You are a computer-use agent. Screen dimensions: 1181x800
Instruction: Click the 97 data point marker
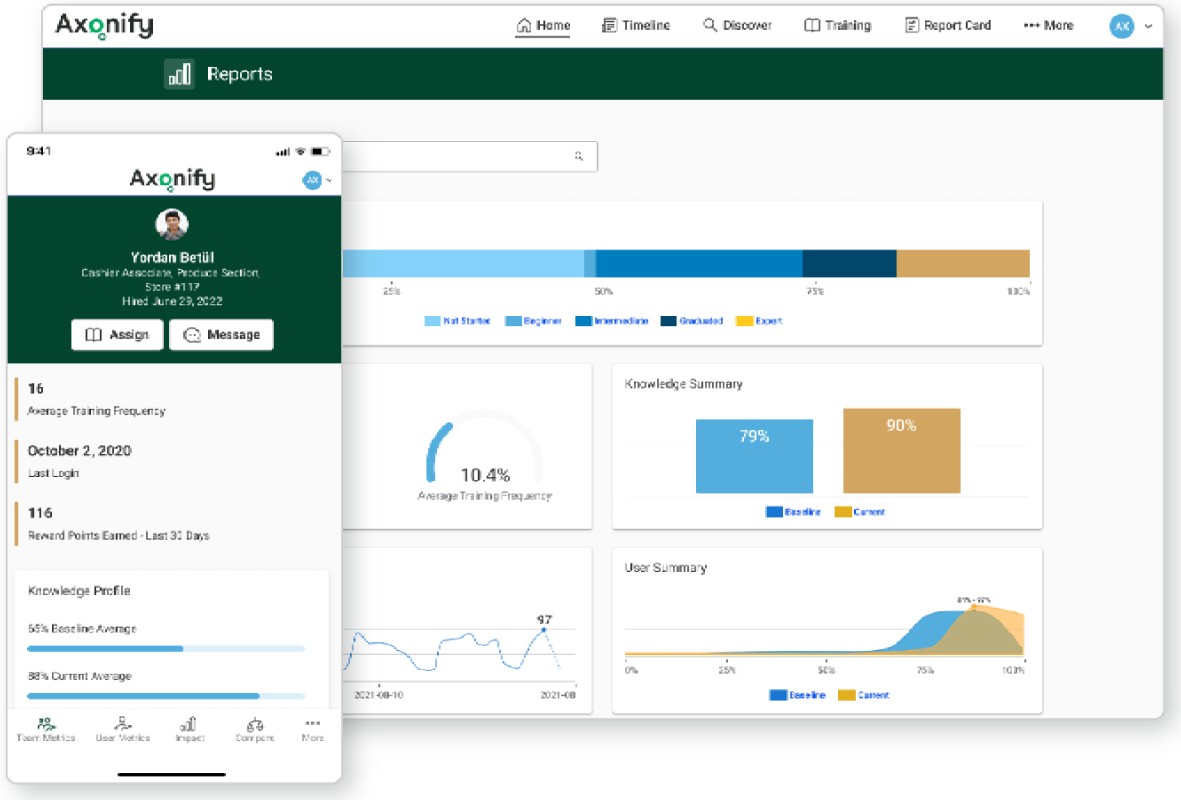tap(543, 630)
